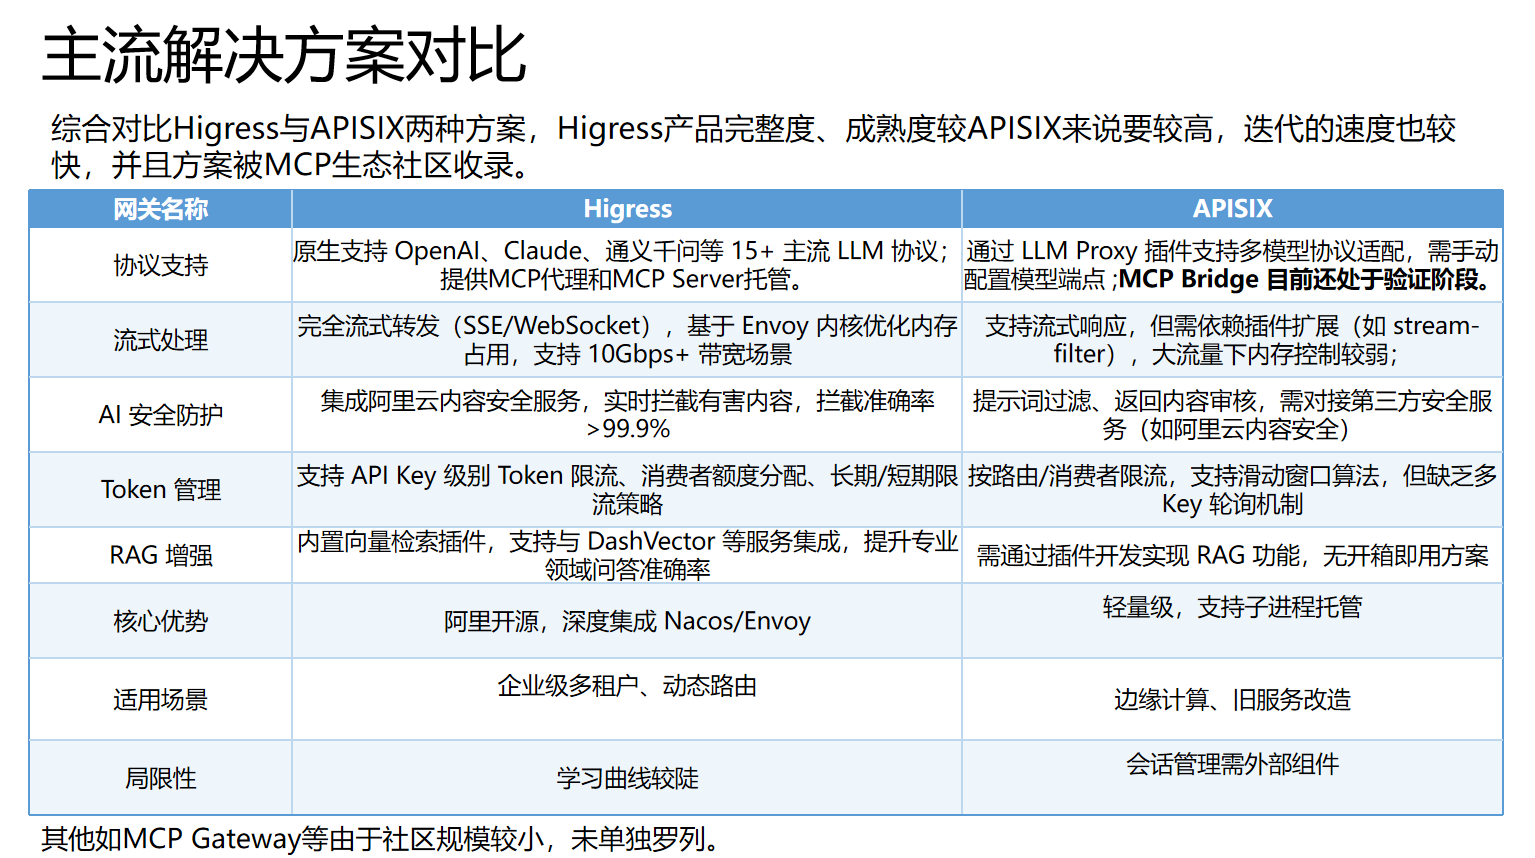The width and height of the screenshot is (1535, 858).
Task: Click Higress cell mentioning DashVector
Action: click(627, 555)
